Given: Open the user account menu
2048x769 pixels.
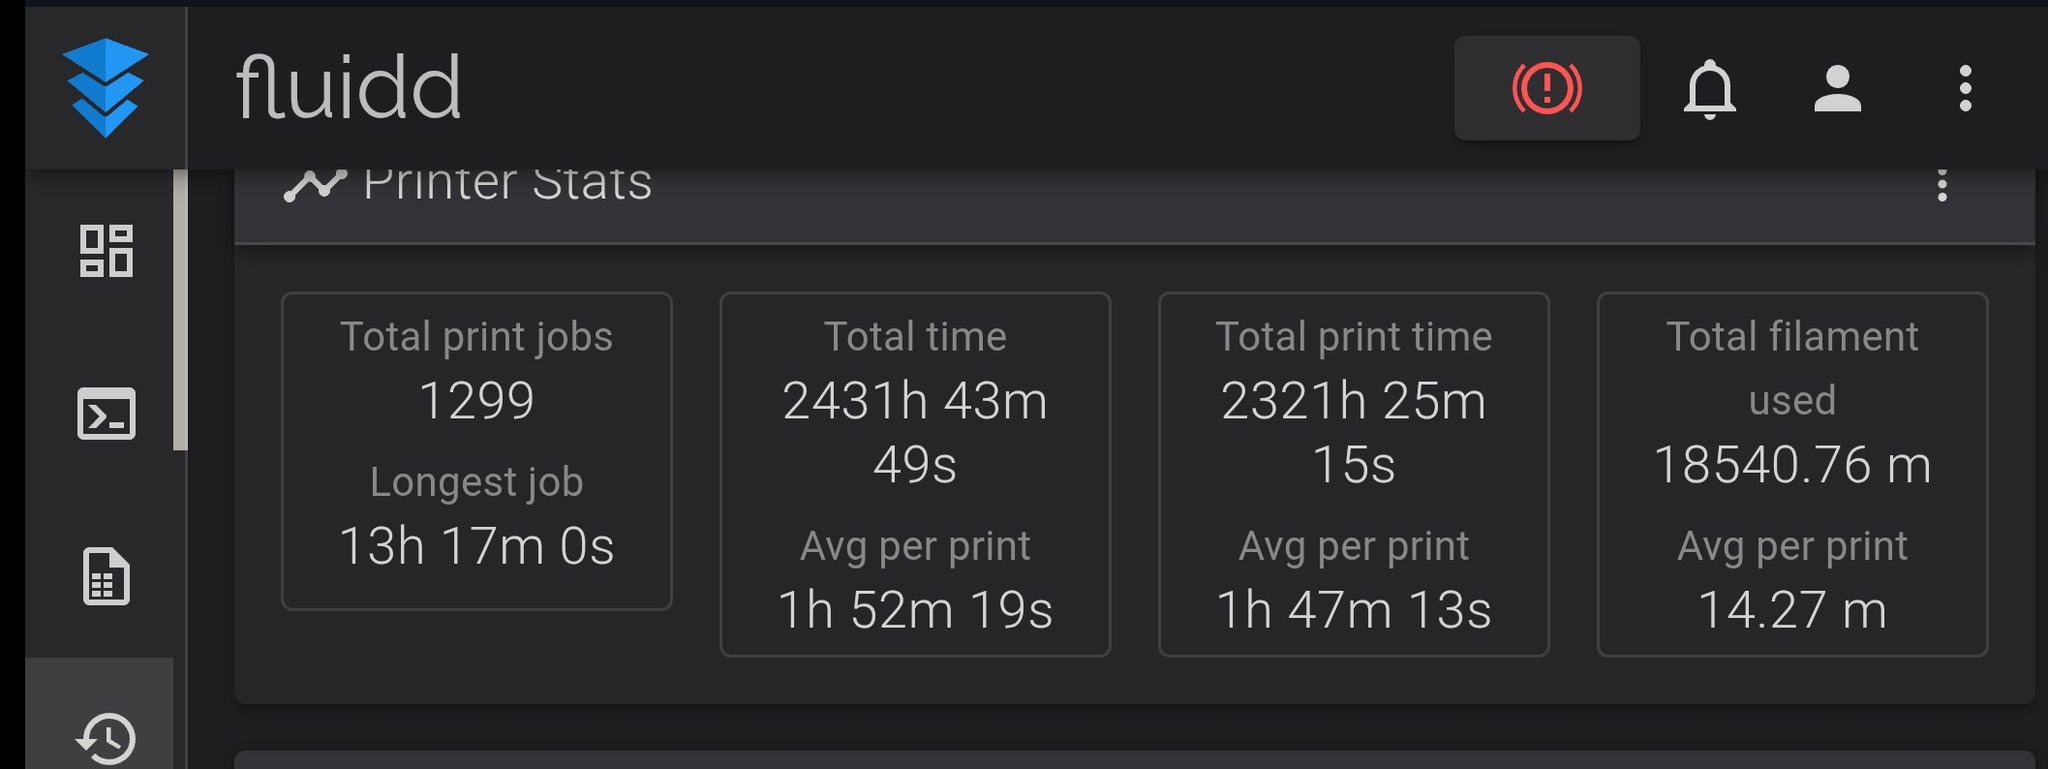Looking at the screenshot, I should pyautogui.click(x=1837, y=89).
